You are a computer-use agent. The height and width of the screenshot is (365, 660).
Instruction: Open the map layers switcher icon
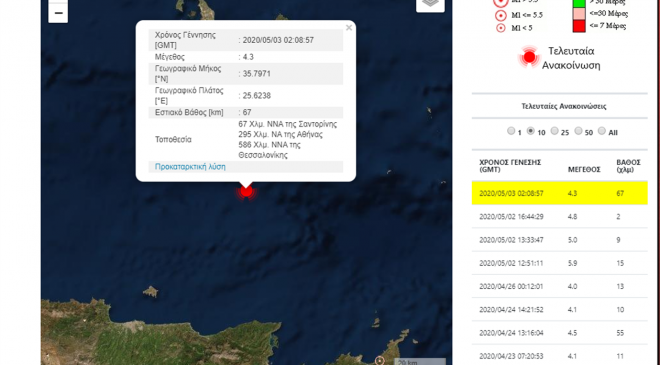[430, 3]
